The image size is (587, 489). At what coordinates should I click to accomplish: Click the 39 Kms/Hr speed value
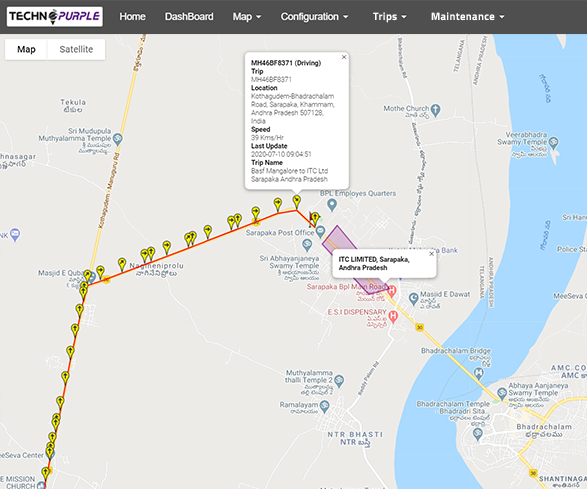click(267, 138)
